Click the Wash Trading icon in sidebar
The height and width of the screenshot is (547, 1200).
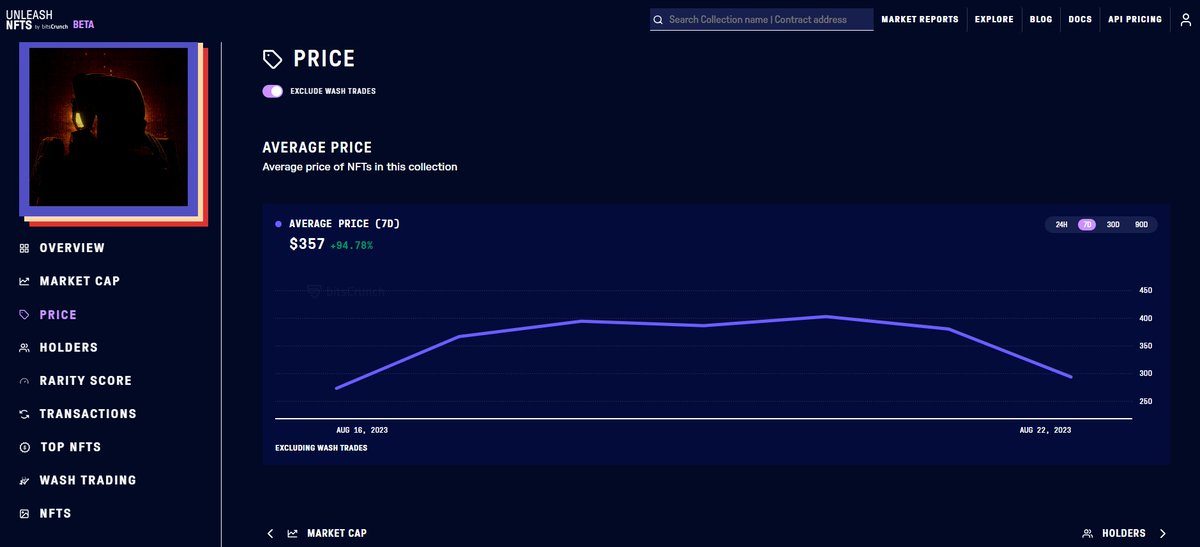(x=24, y=480)
